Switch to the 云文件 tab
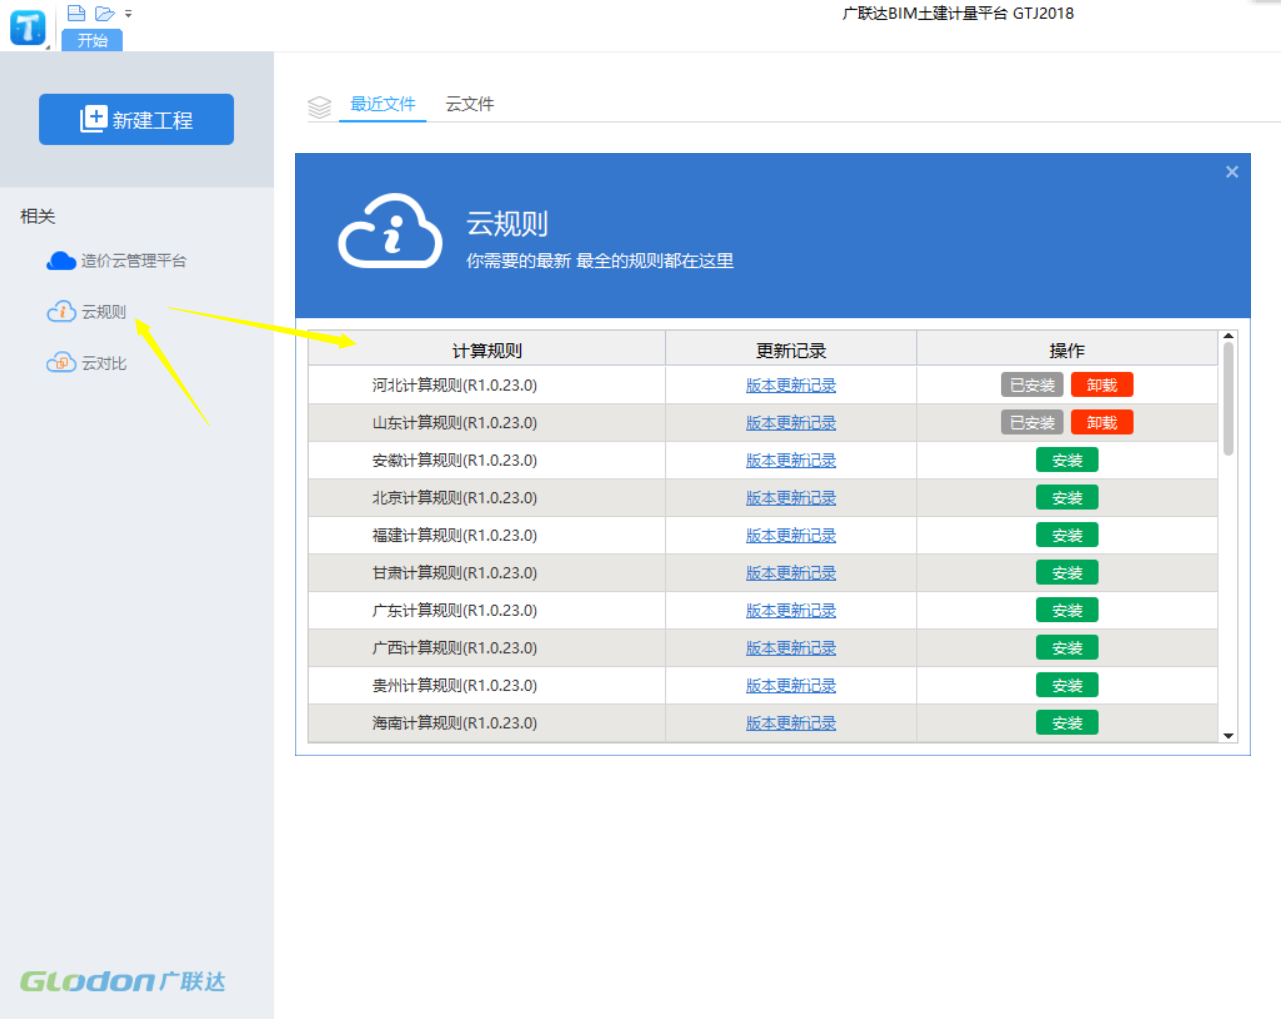 [x=470, y=104]
